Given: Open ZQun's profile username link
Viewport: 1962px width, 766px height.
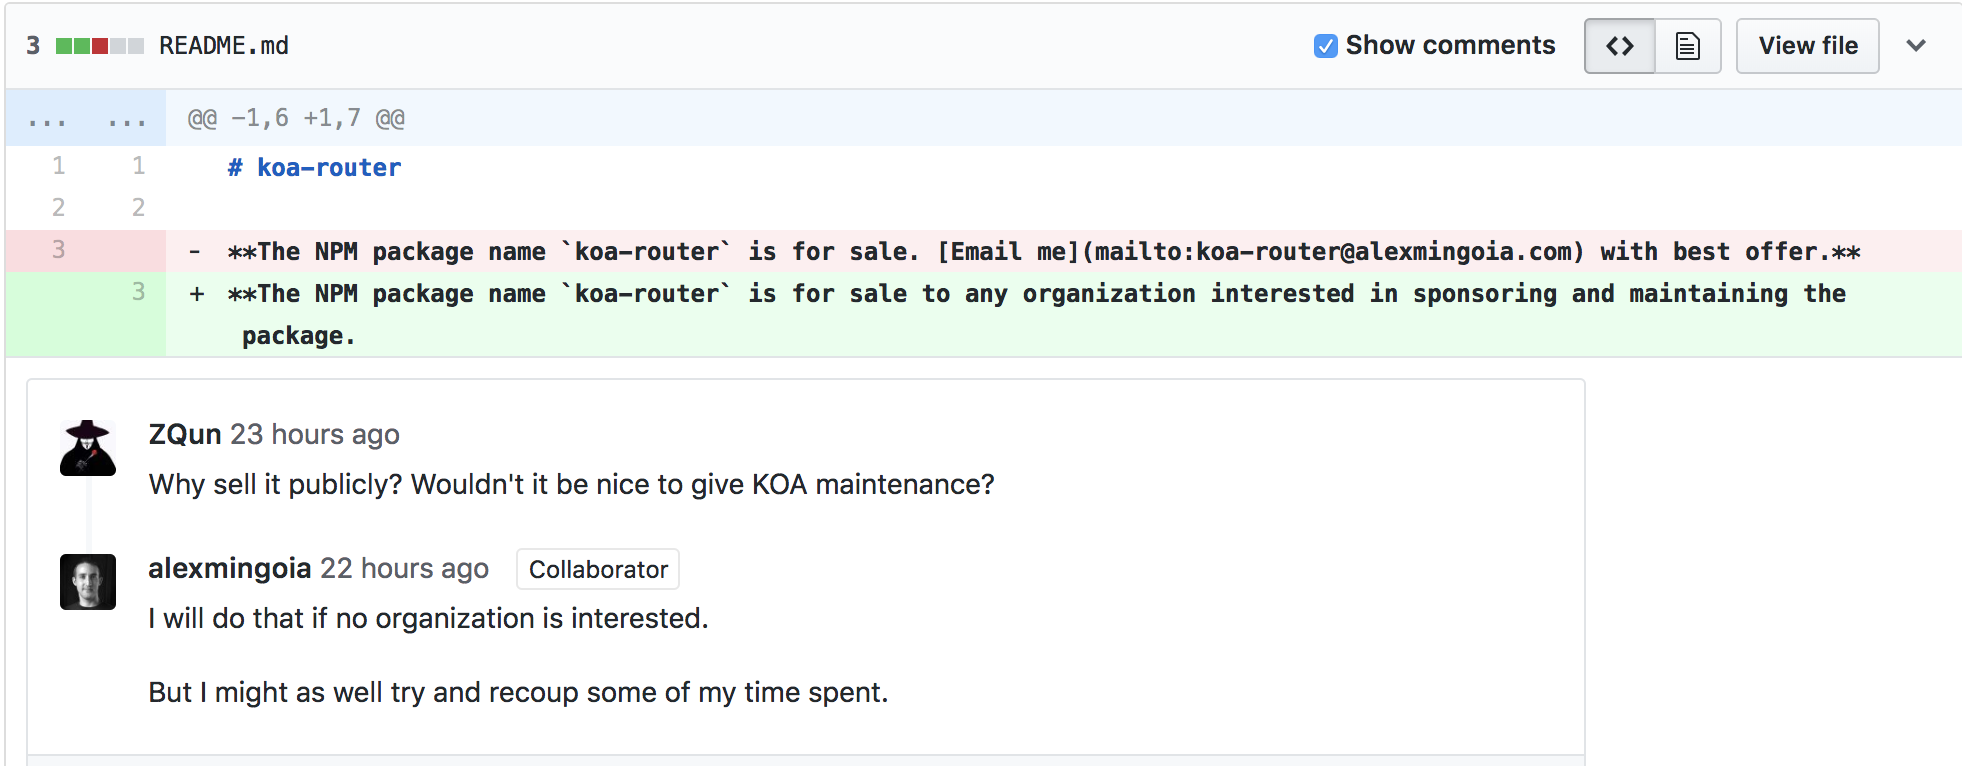Looking at the screenshot, I should click(185, 434).
